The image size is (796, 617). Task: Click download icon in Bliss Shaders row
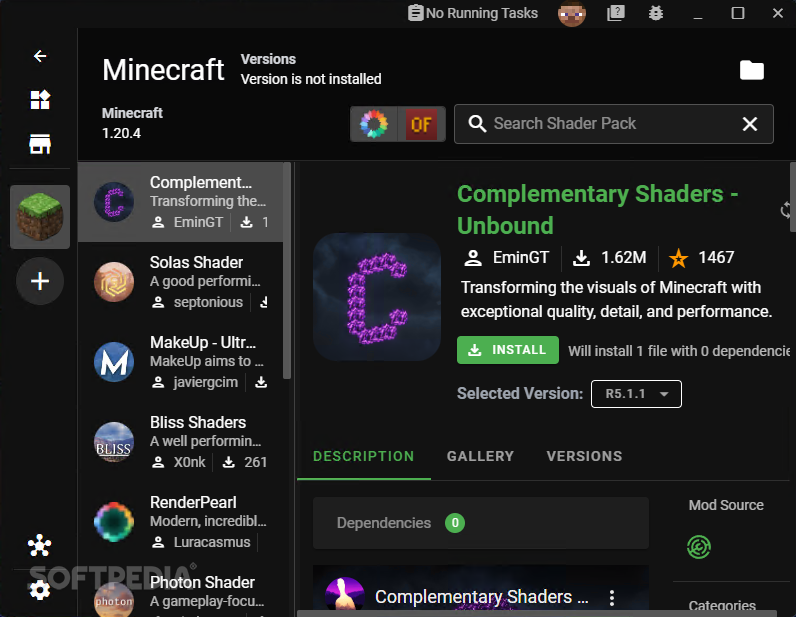229,462
